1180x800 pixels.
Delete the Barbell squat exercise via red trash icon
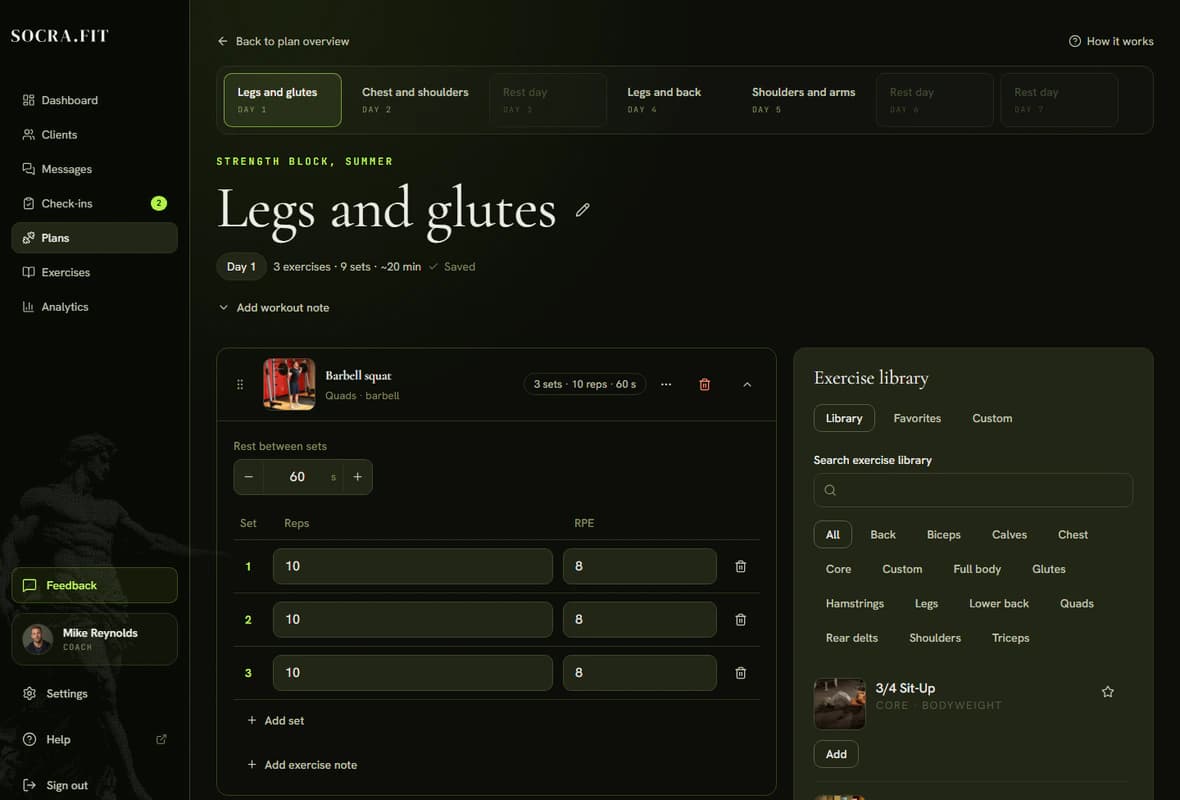click(704, 385)
